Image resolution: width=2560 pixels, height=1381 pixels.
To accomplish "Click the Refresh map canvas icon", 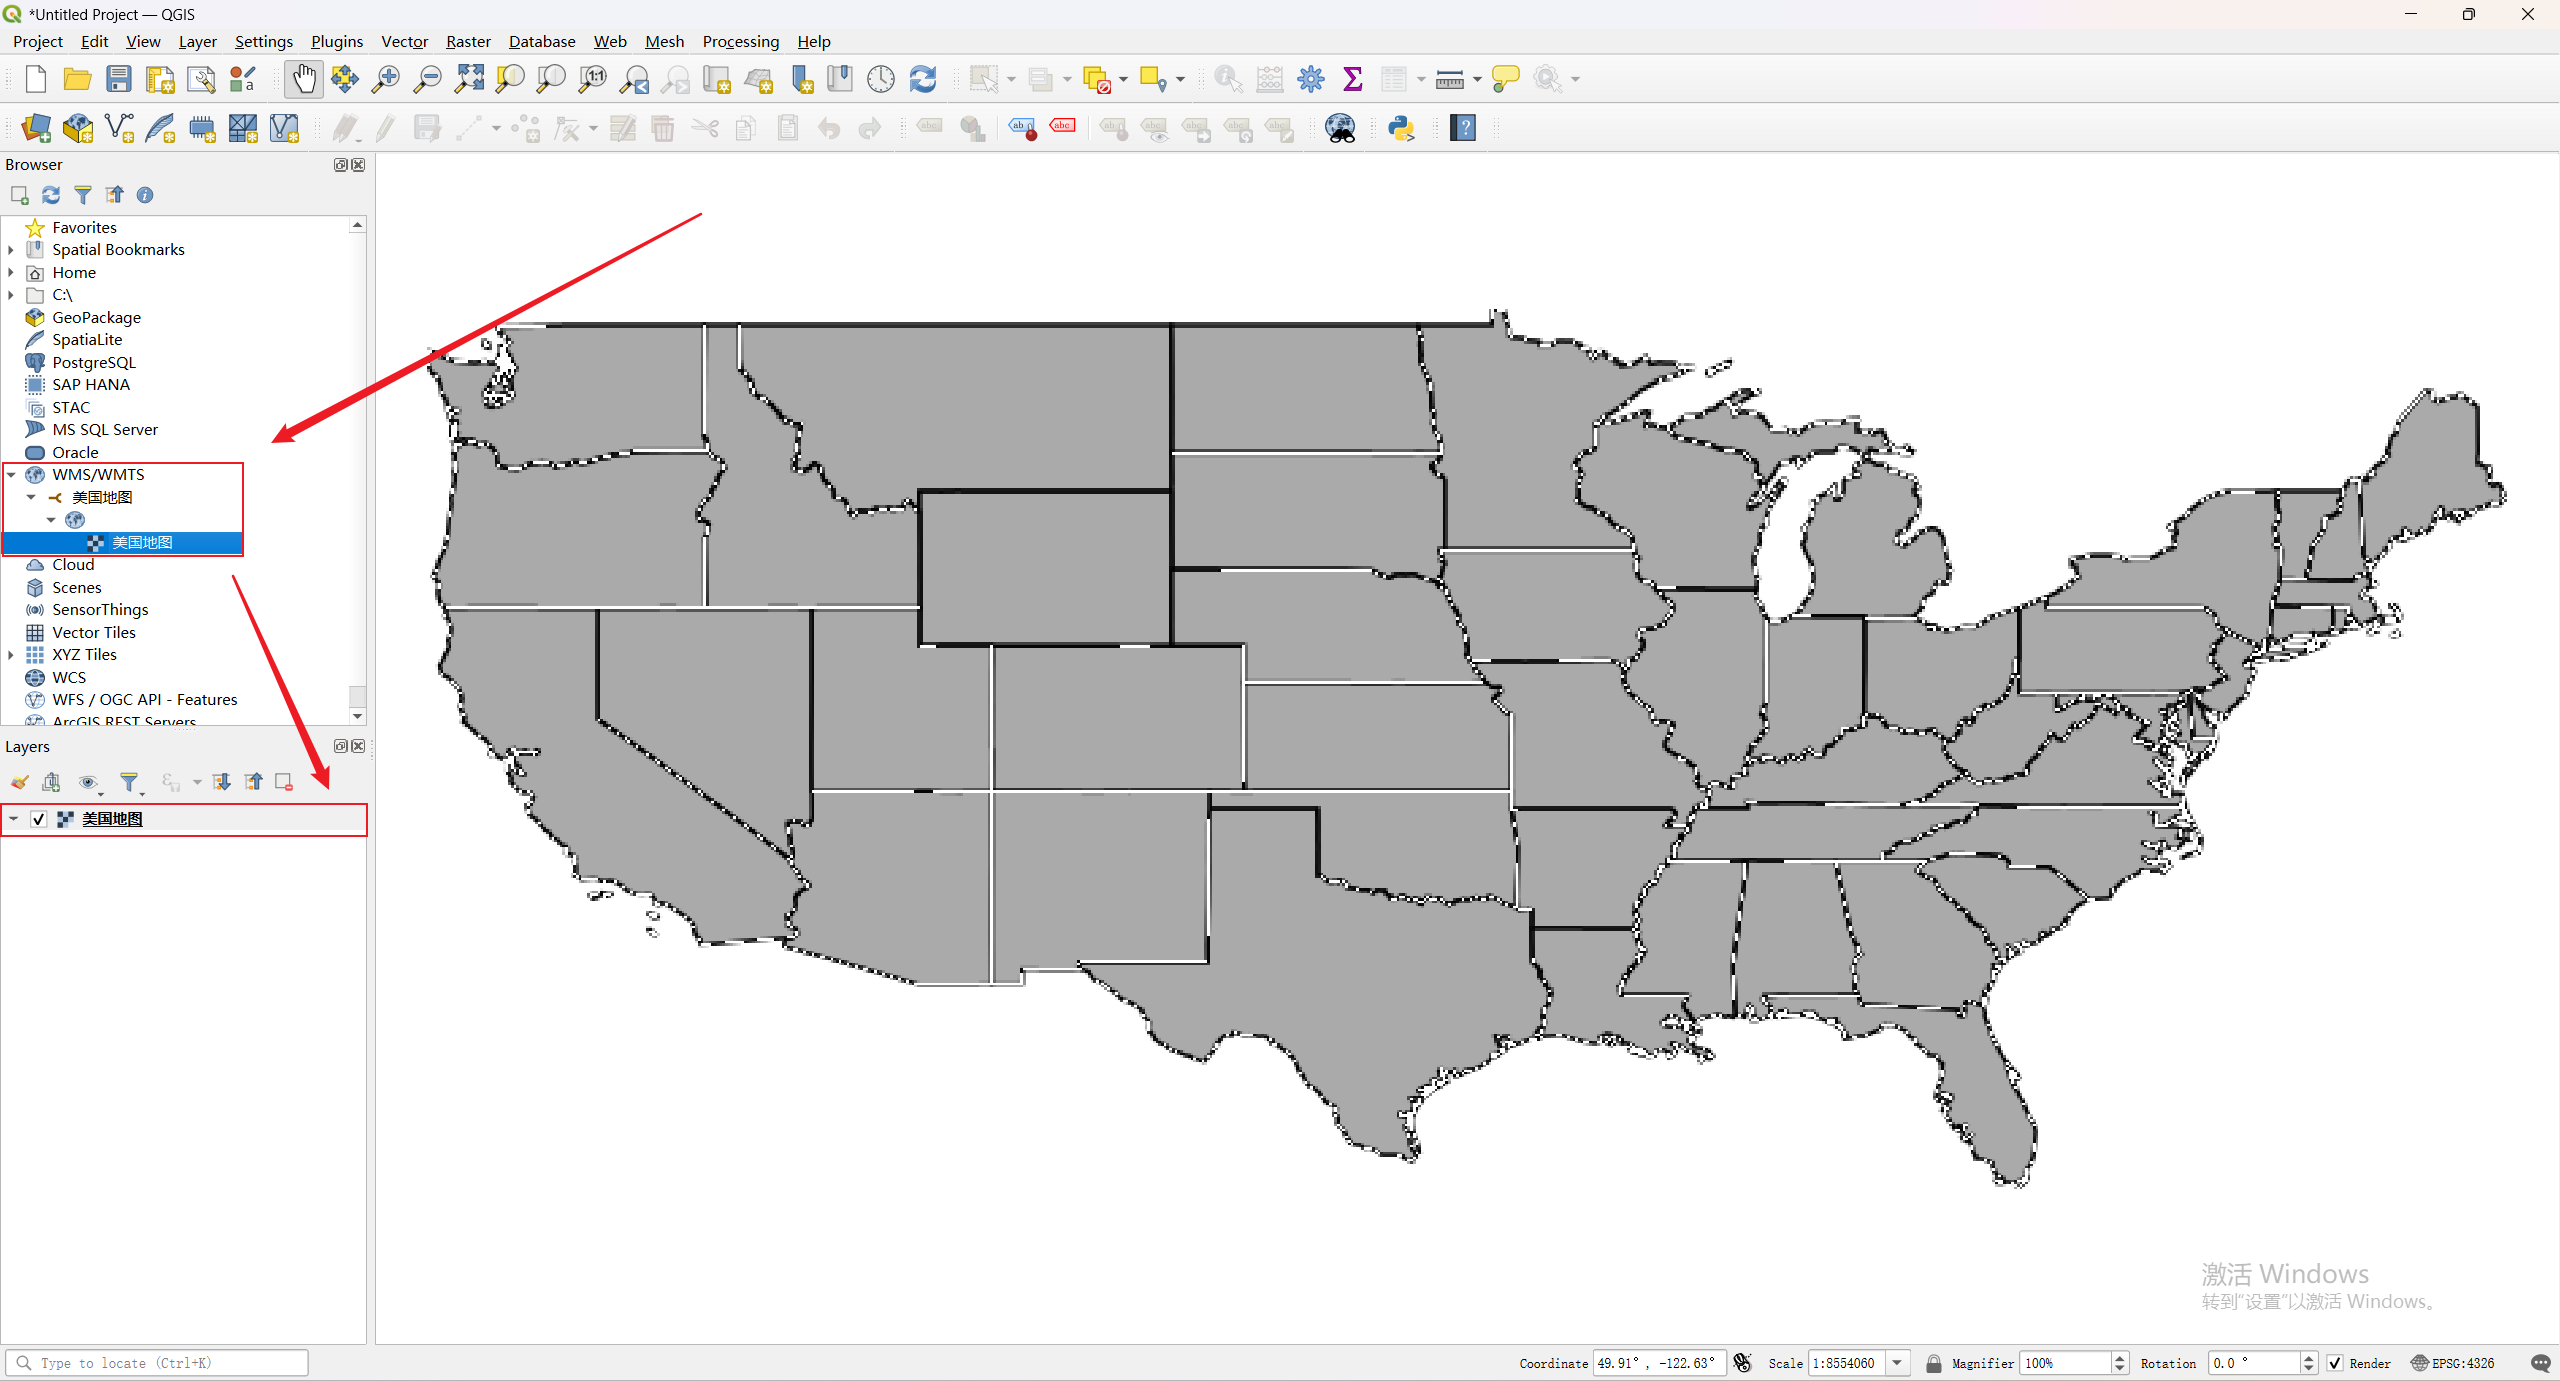I will point(922,79).
